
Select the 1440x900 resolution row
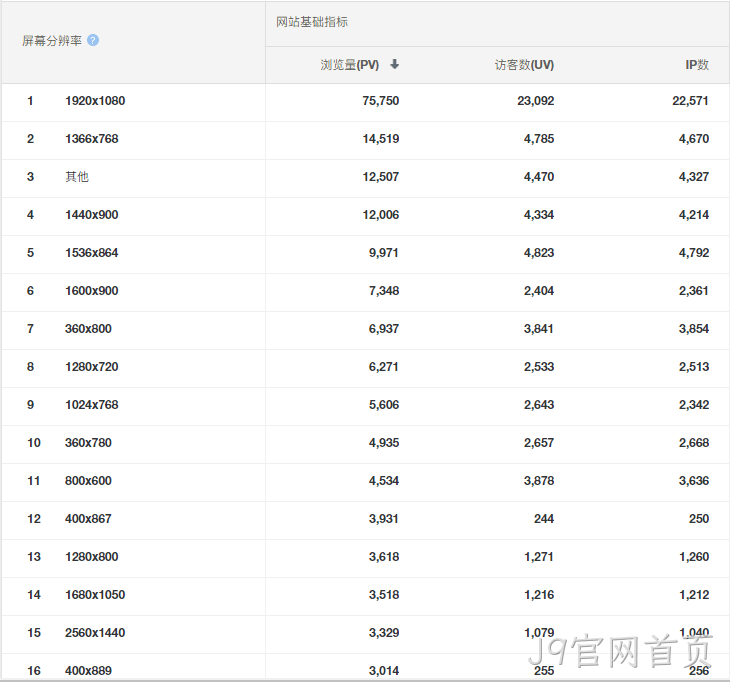pos(365,215)
